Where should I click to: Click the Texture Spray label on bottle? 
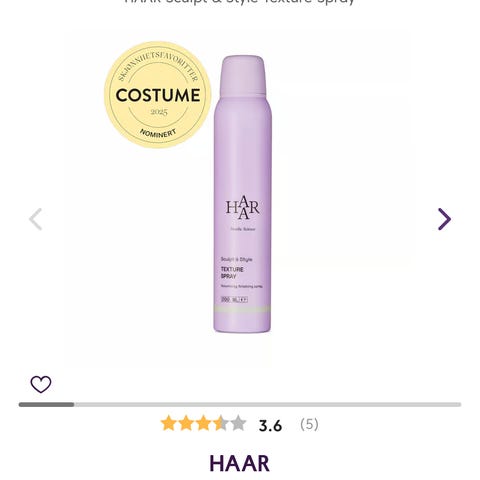(232, 273)
